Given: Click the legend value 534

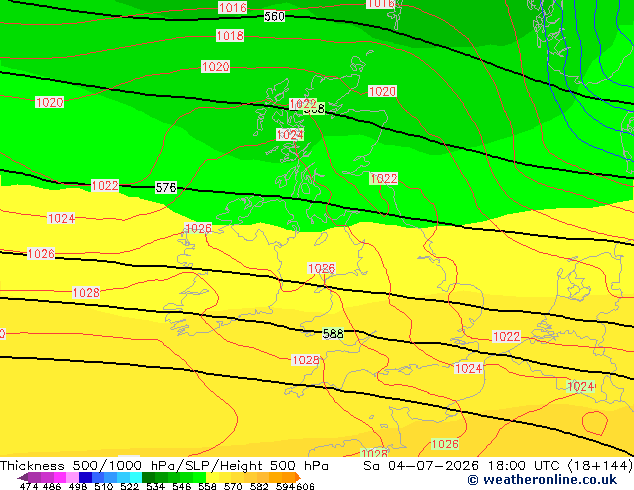Looking at the screenshot, I should point(155,486).
